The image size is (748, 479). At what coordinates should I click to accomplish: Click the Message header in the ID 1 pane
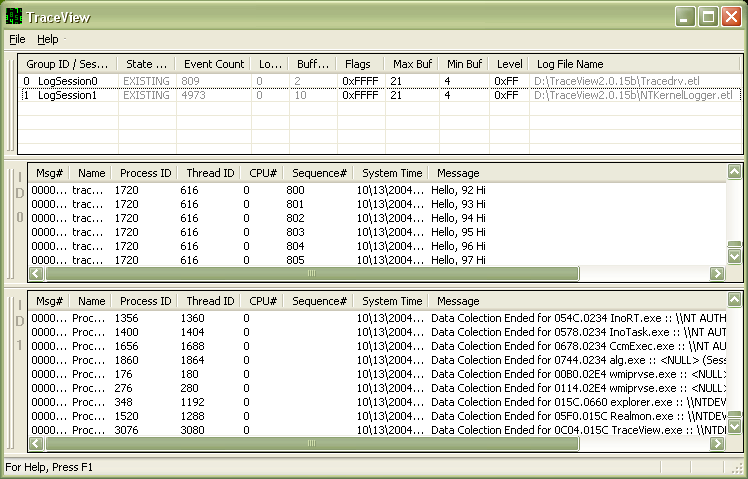458,301
